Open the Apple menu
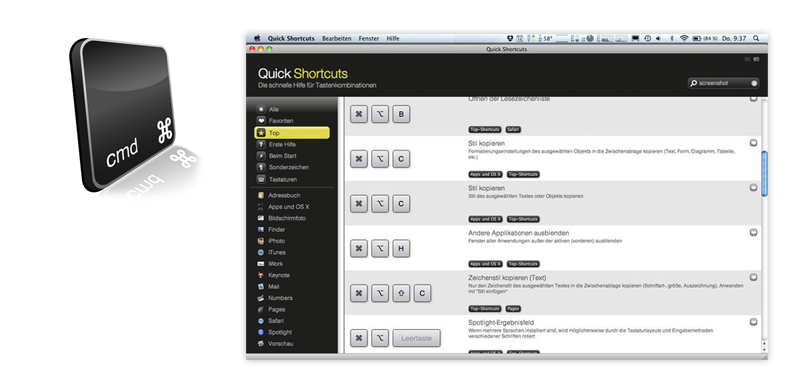The image size is (800, 390). pyautogui.click(x=257, y=38)
